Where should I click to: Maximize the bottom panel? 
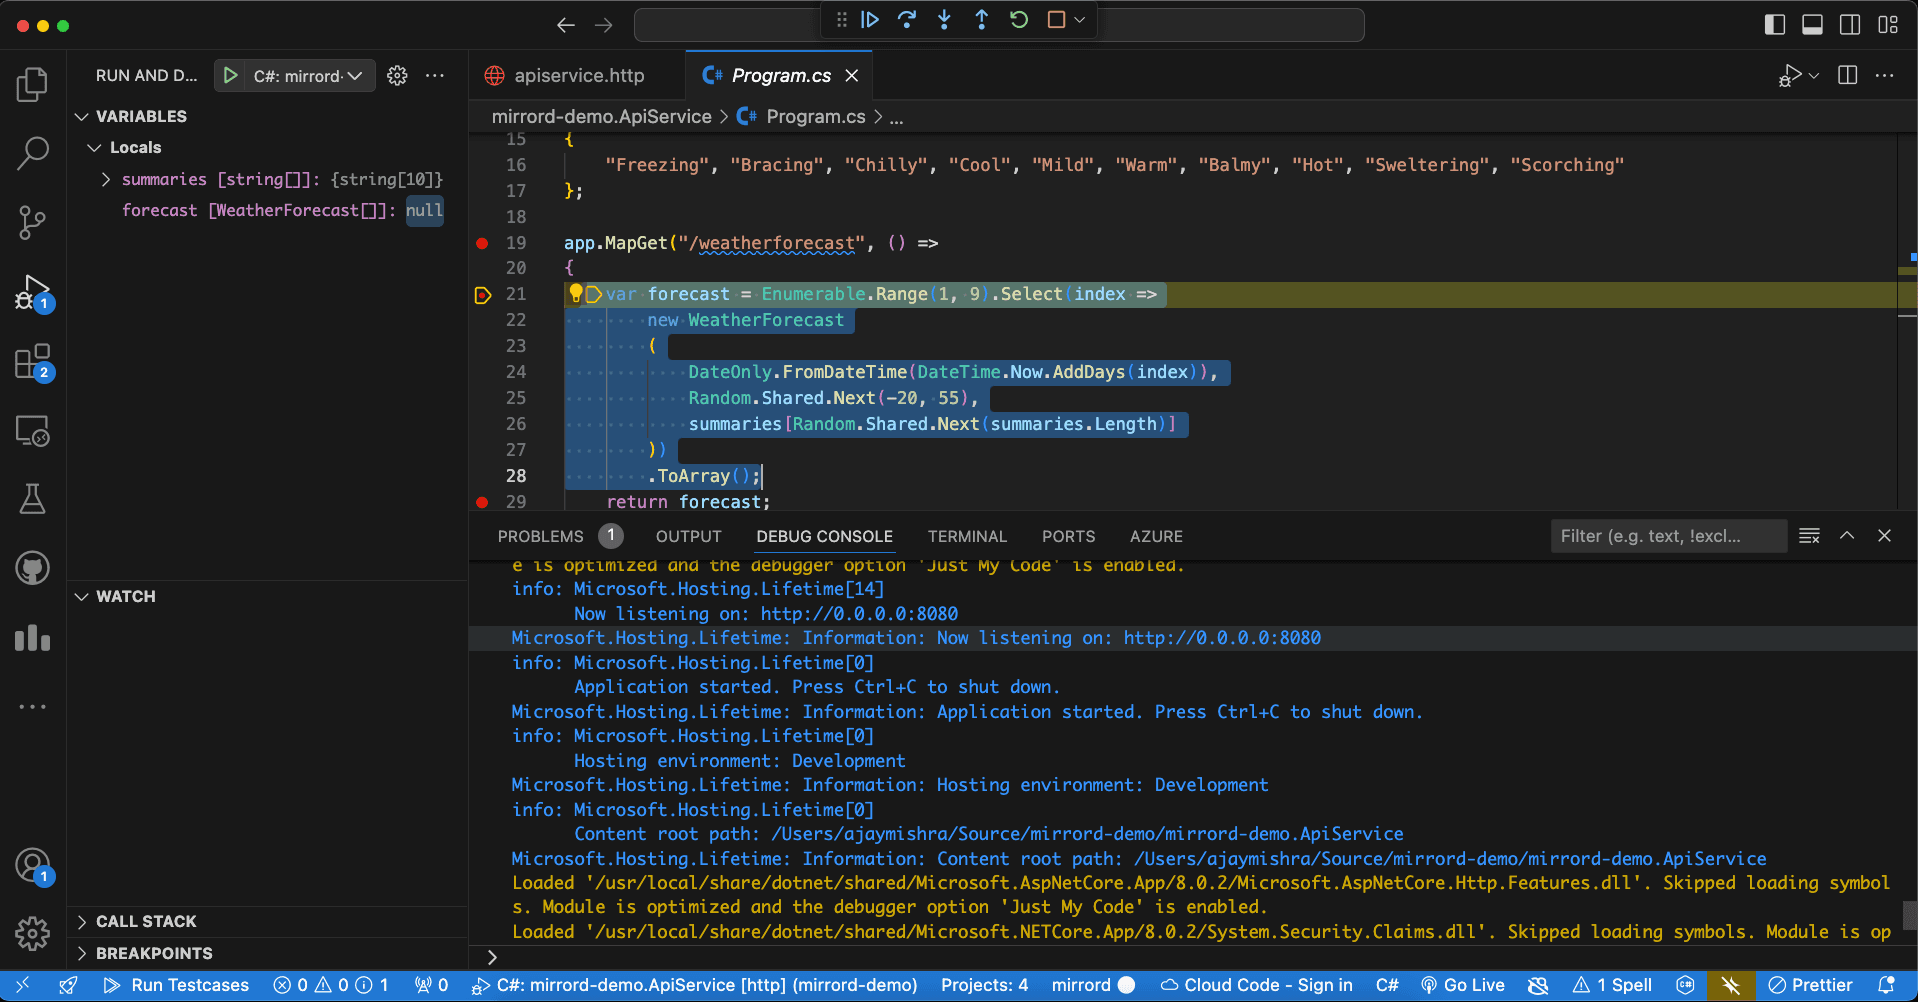pos(1847,536)
